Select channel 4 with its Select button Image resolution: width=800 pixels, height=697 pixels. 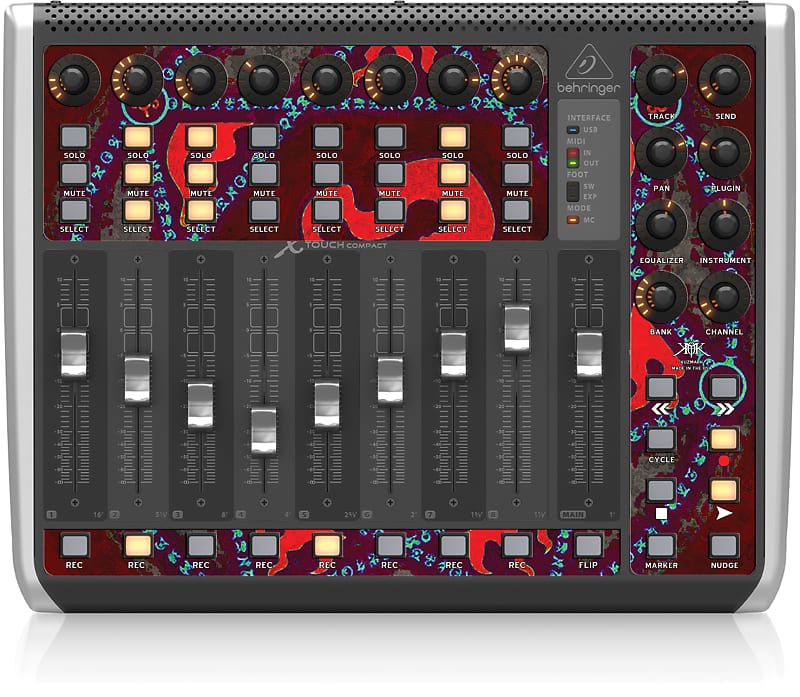[264, 210]
